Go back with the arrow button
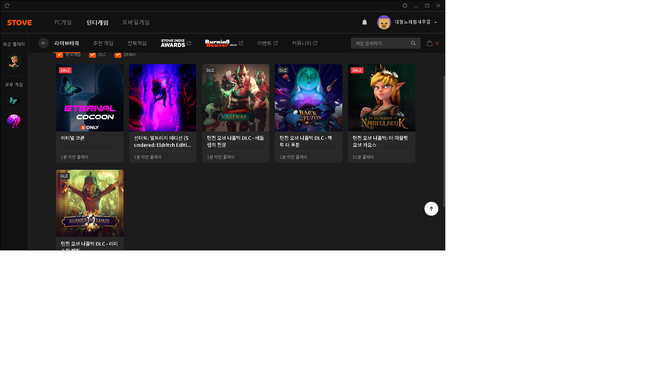 (x=43, y=43)
